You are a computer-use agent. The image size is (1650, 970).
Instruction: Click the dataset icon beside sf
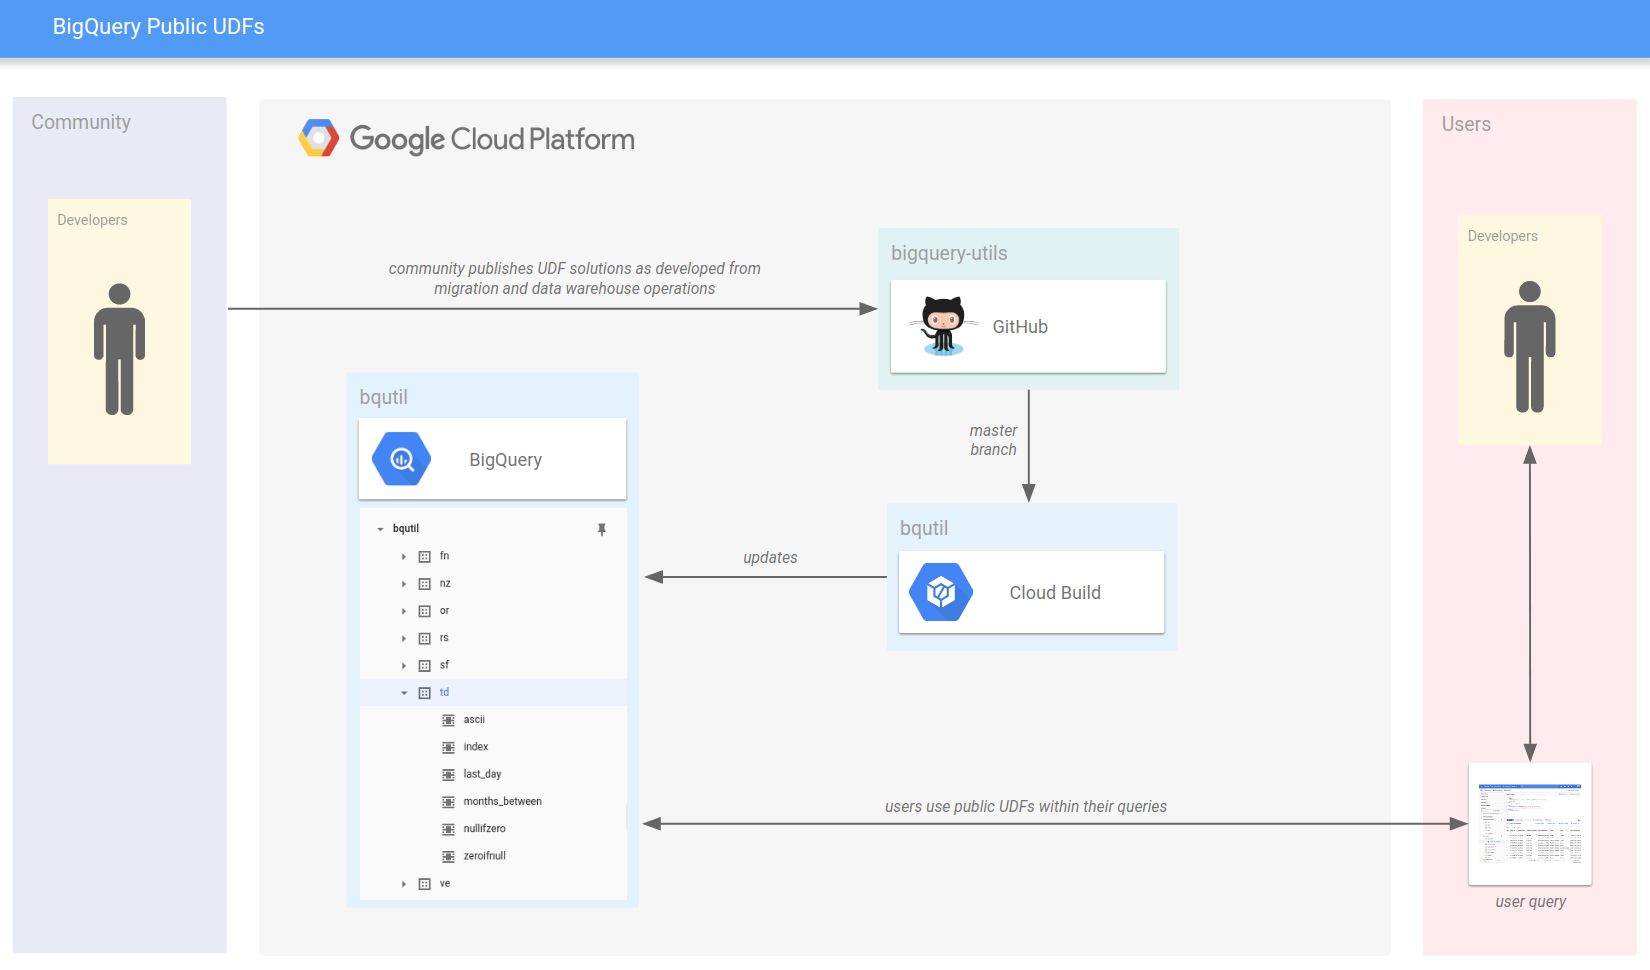click(x=425, y=666)
